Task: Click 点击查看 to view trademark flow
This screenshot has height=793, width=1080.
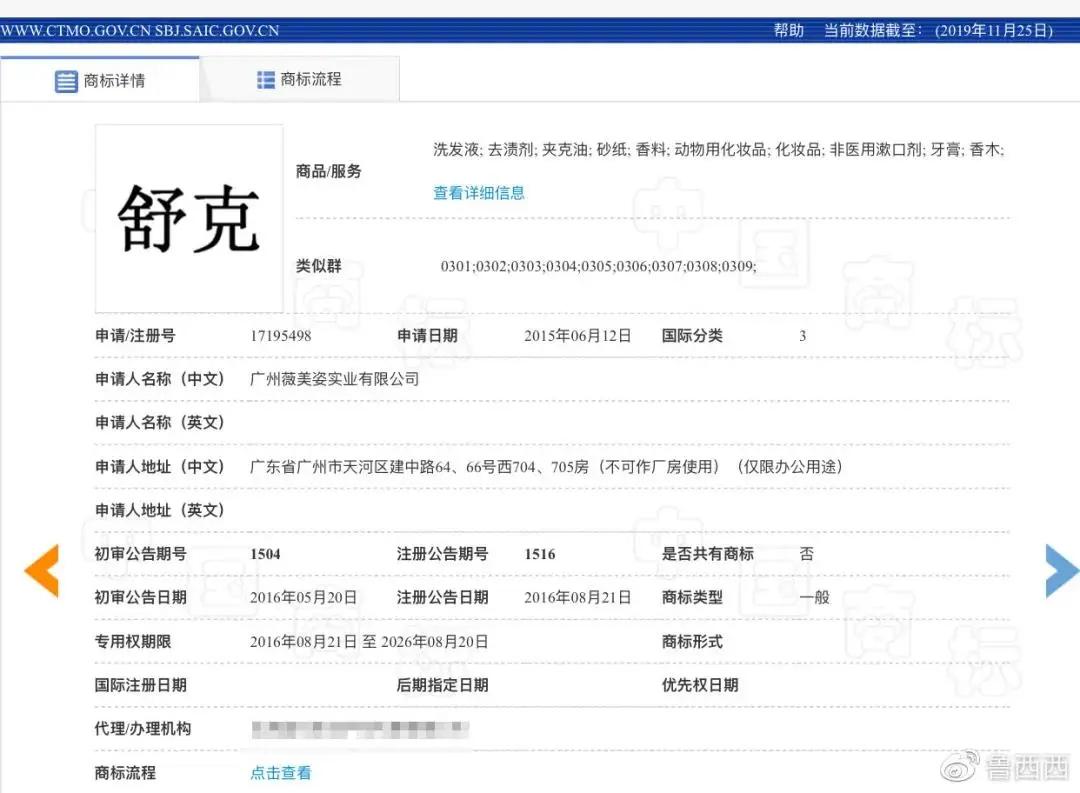Action: point(280,773)
